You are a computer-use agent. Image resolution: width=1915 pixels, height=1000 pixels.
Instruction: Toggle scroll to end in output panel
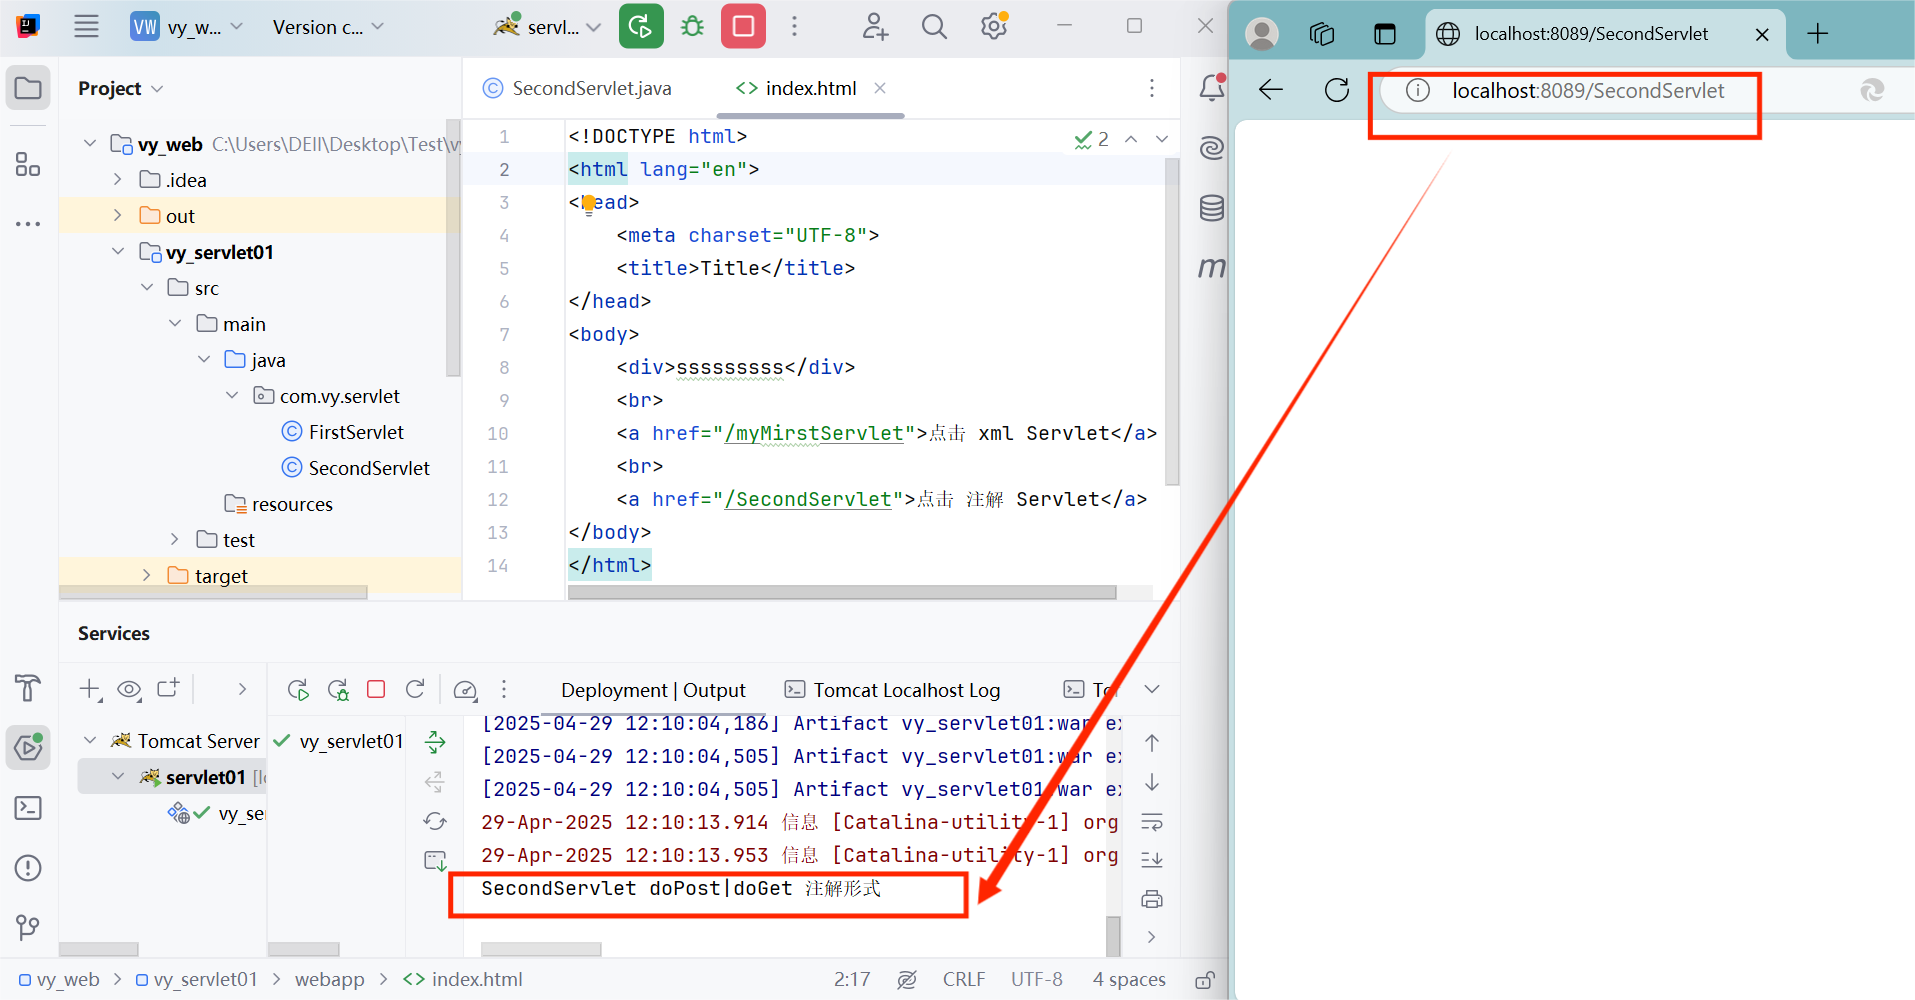(x=1152, y=858)
